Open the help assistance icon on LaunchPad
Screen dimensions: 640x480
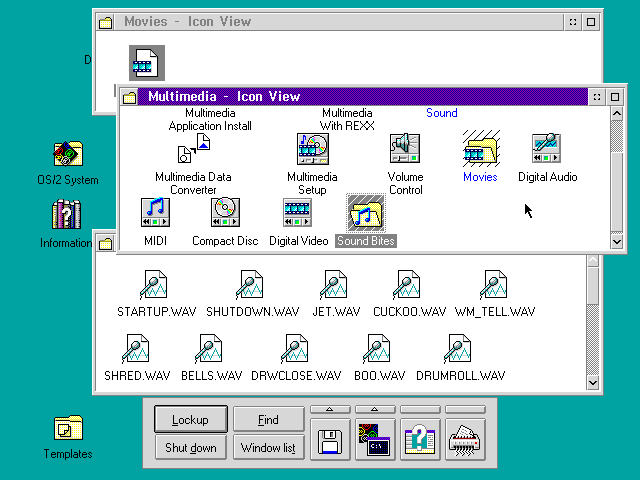point(420,440)
